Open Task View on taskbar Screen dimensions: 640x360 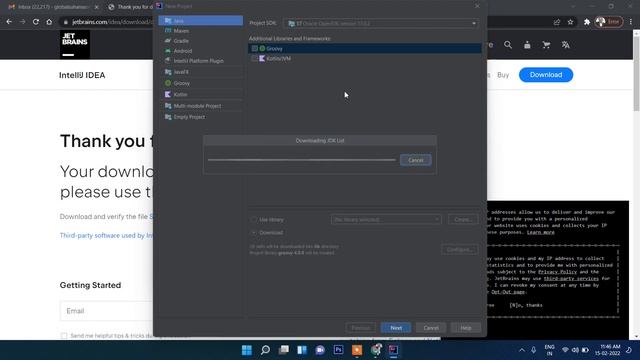[x=284, y=350]
